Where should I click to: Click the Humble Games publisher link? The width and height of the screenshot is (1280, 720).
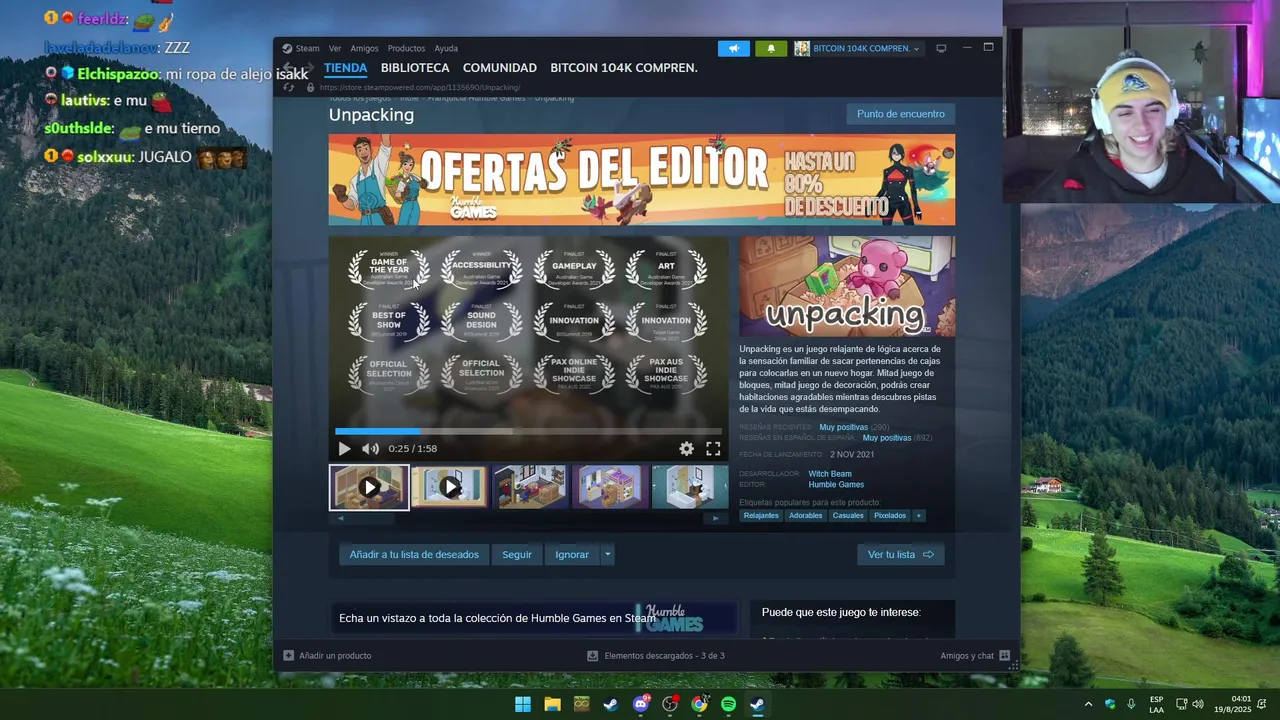(836, 485)
